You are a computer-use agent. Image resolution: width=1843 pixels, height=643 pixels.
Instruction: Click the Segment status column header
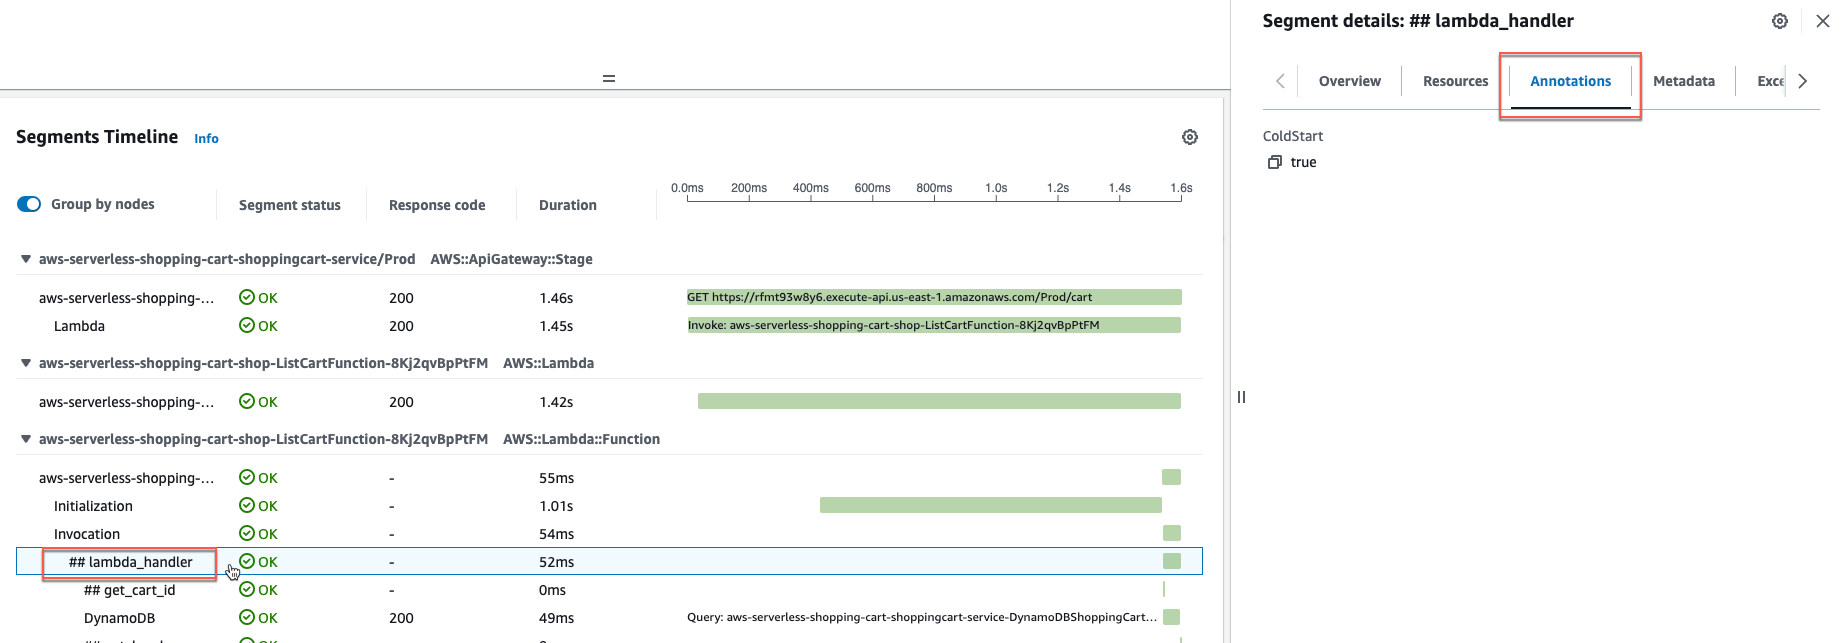[289, 205]
